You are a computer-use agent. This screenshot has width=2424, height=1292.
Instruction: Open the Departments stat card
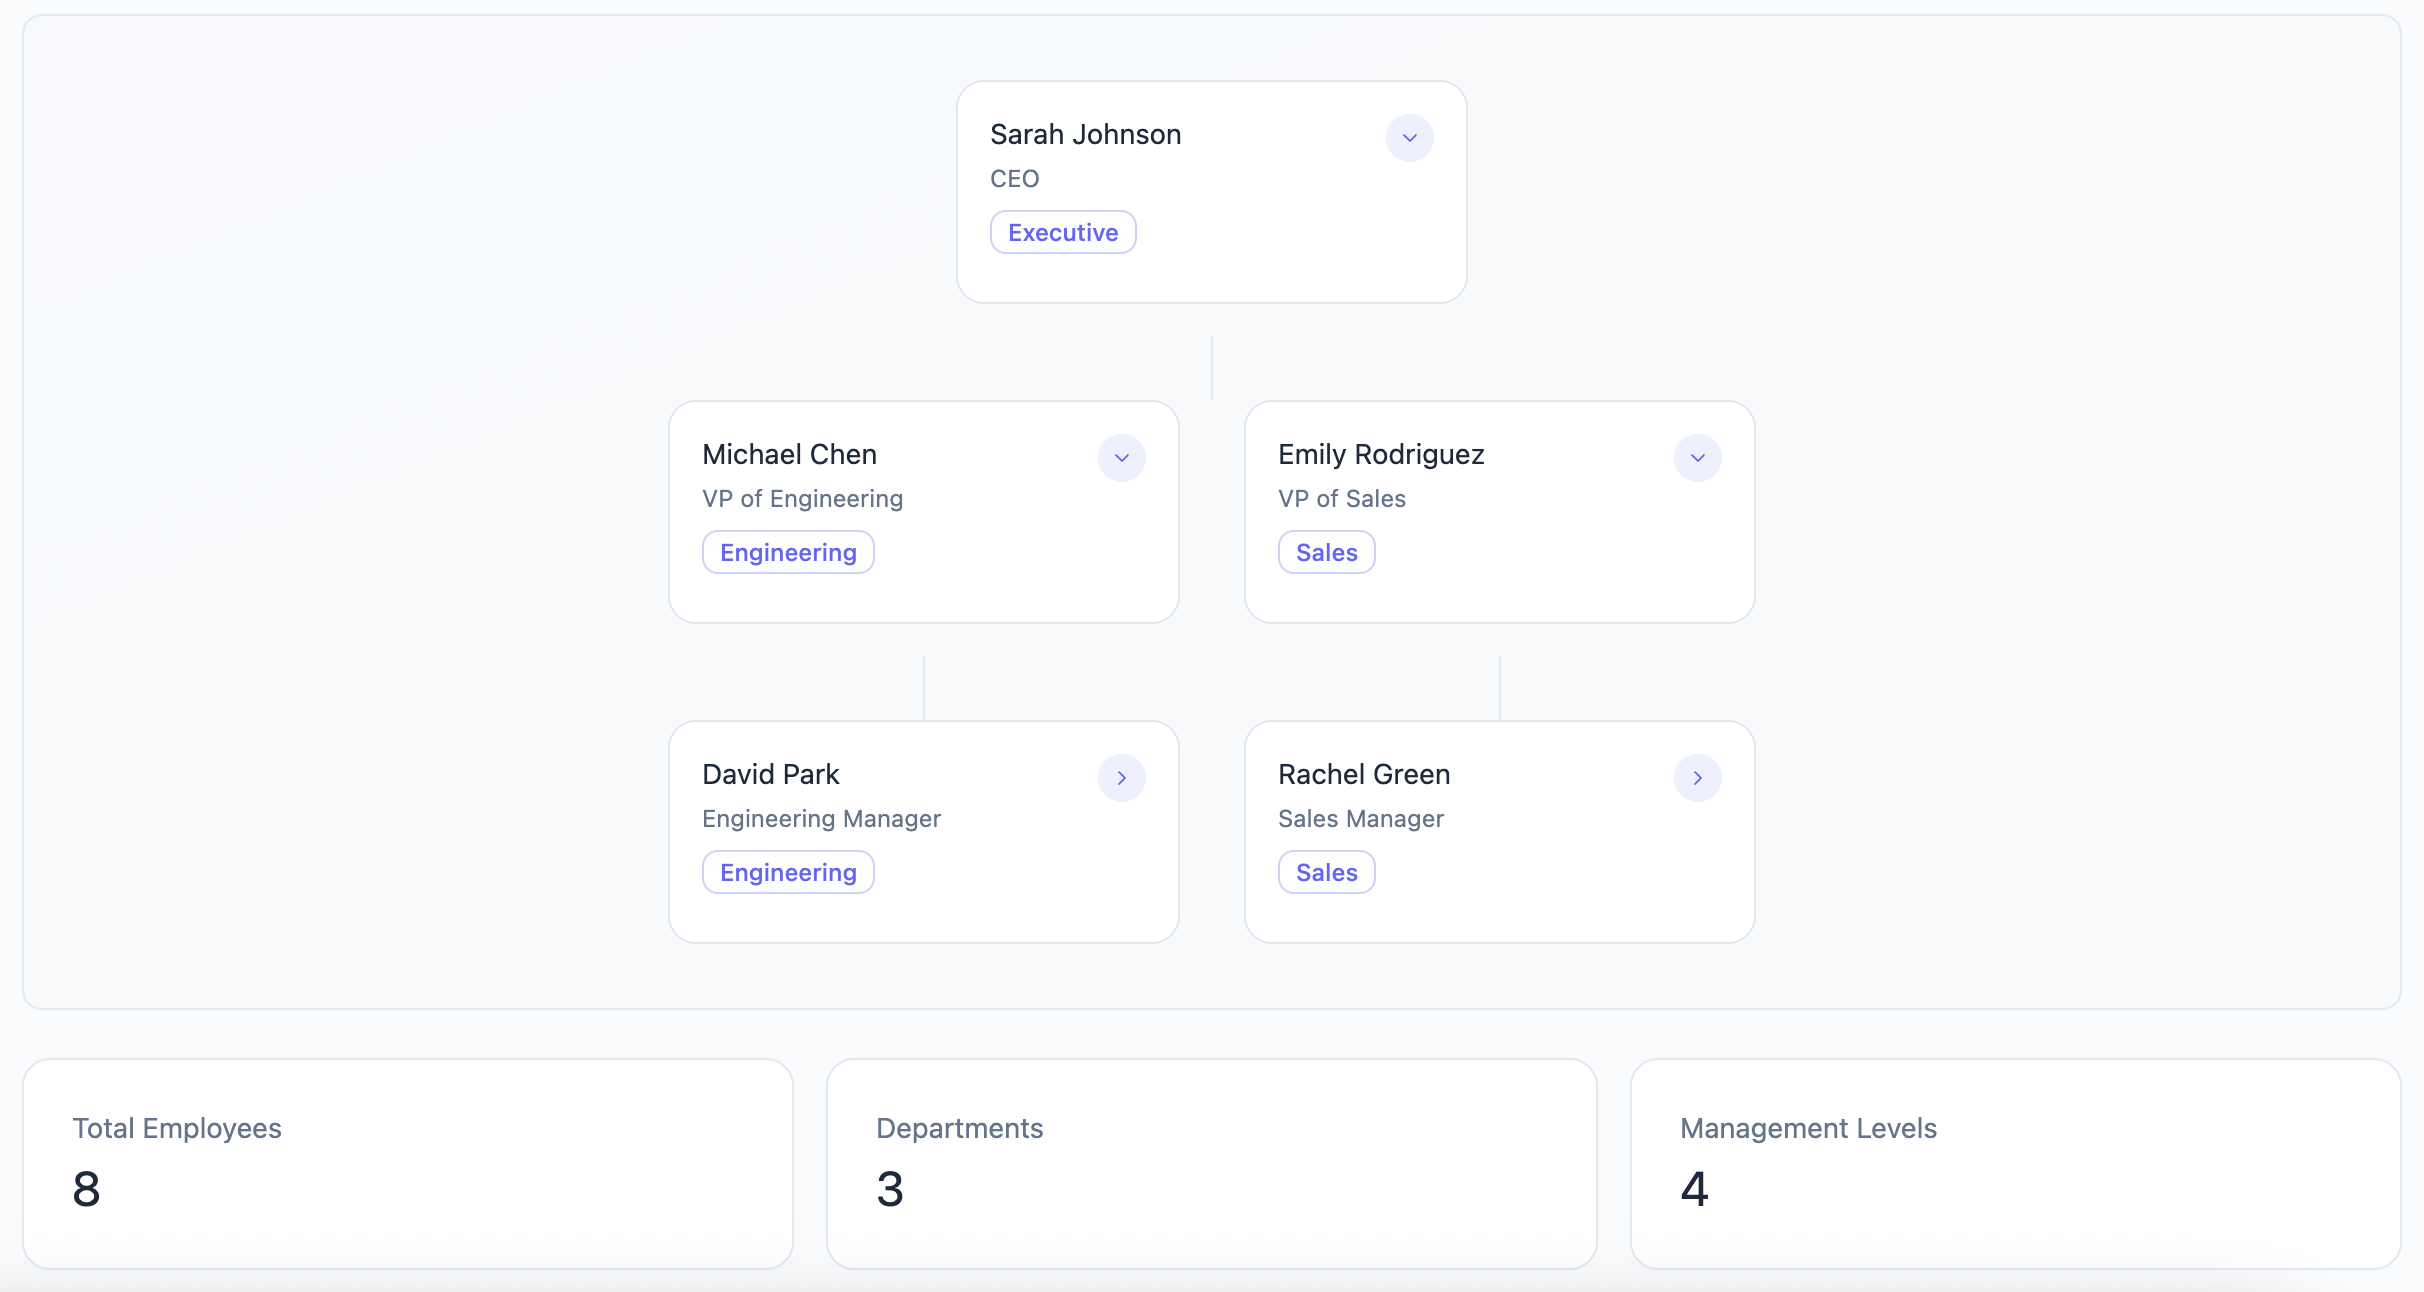coord(1211,1164)
